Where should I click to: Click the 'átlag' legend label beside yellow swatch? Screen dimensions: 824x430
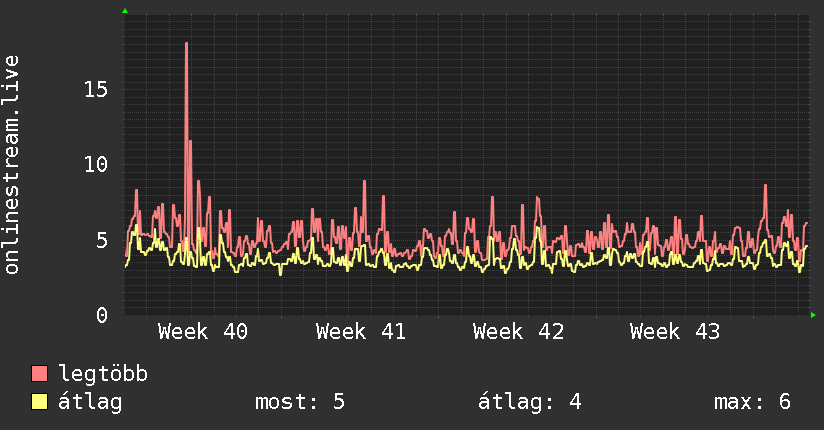90,402
